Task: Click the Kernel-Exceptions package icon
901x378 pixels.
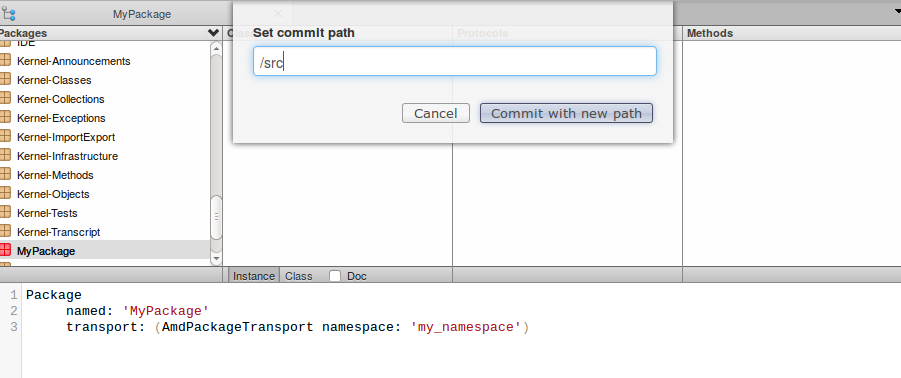Action: pos(5,117)
